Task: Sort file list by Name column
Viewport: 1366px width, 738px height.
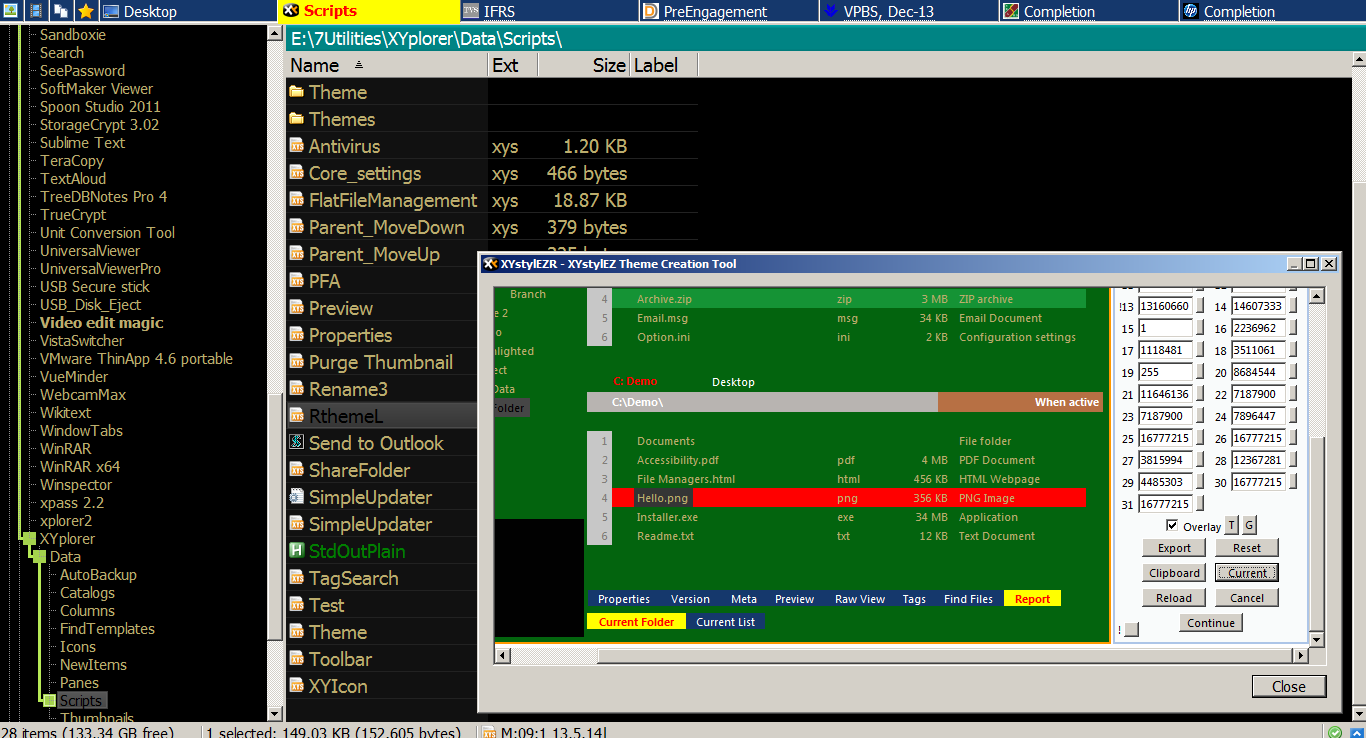Action: [x=315, y=66]
